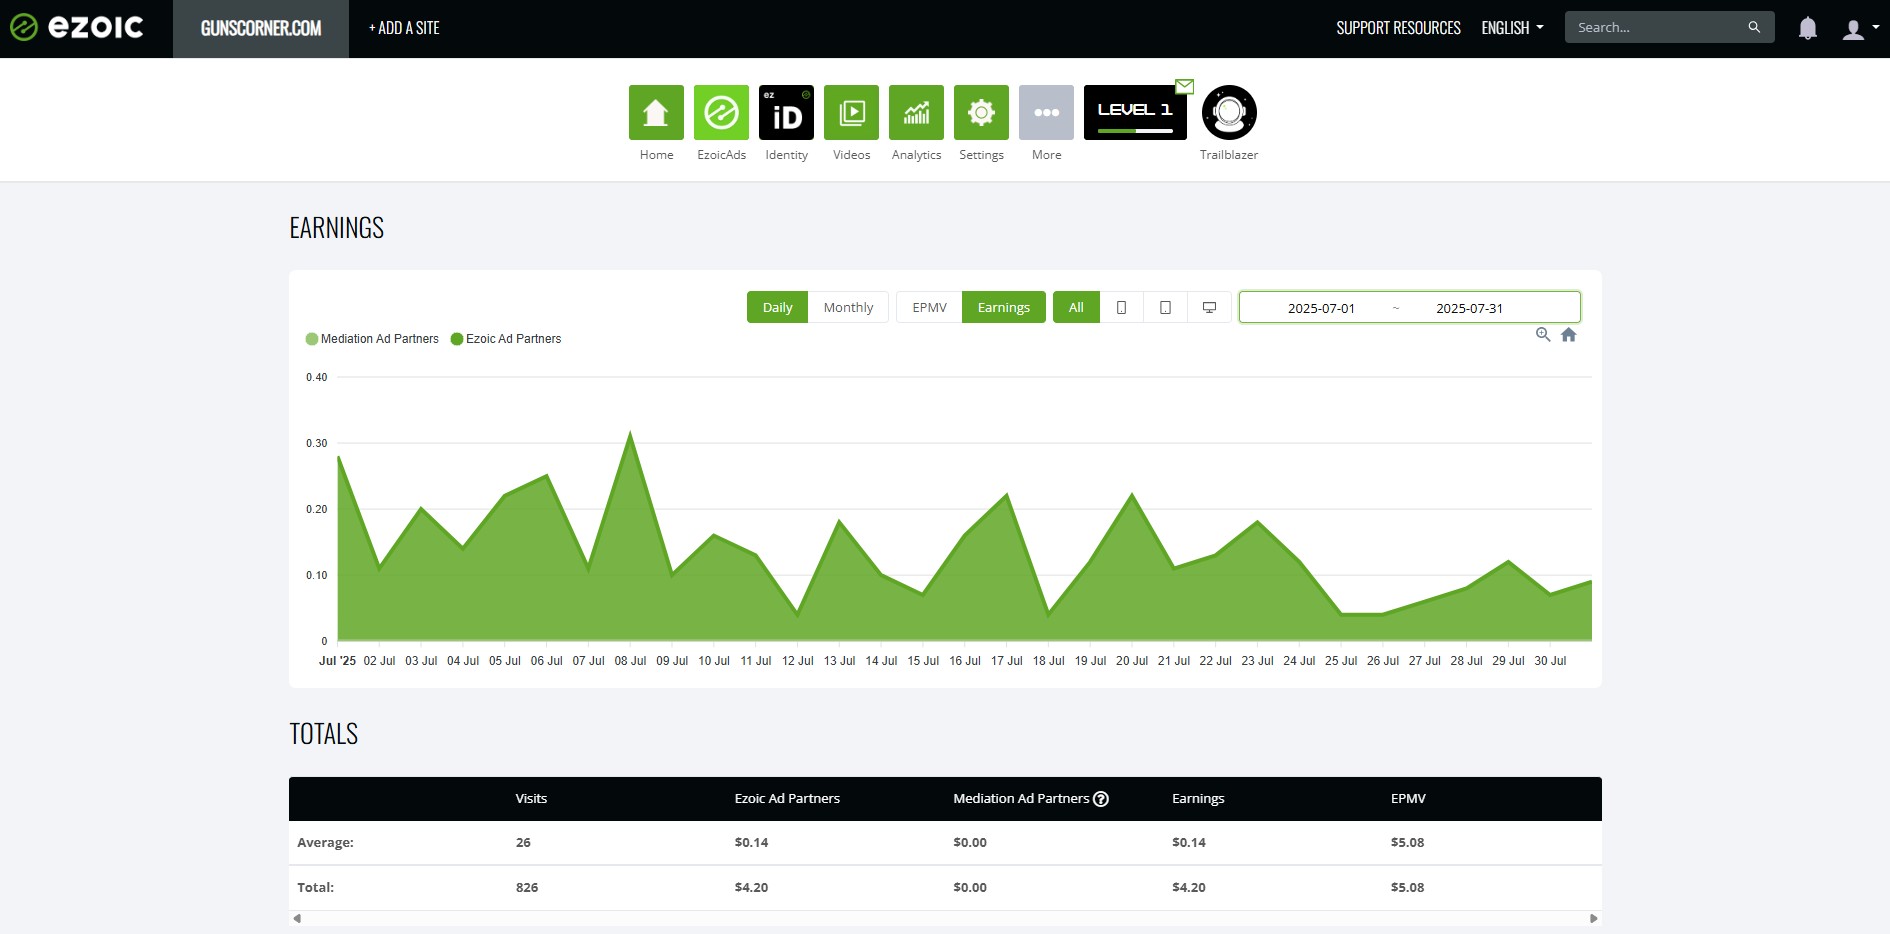
Task: Select All devices filter
Action: 1076,307
